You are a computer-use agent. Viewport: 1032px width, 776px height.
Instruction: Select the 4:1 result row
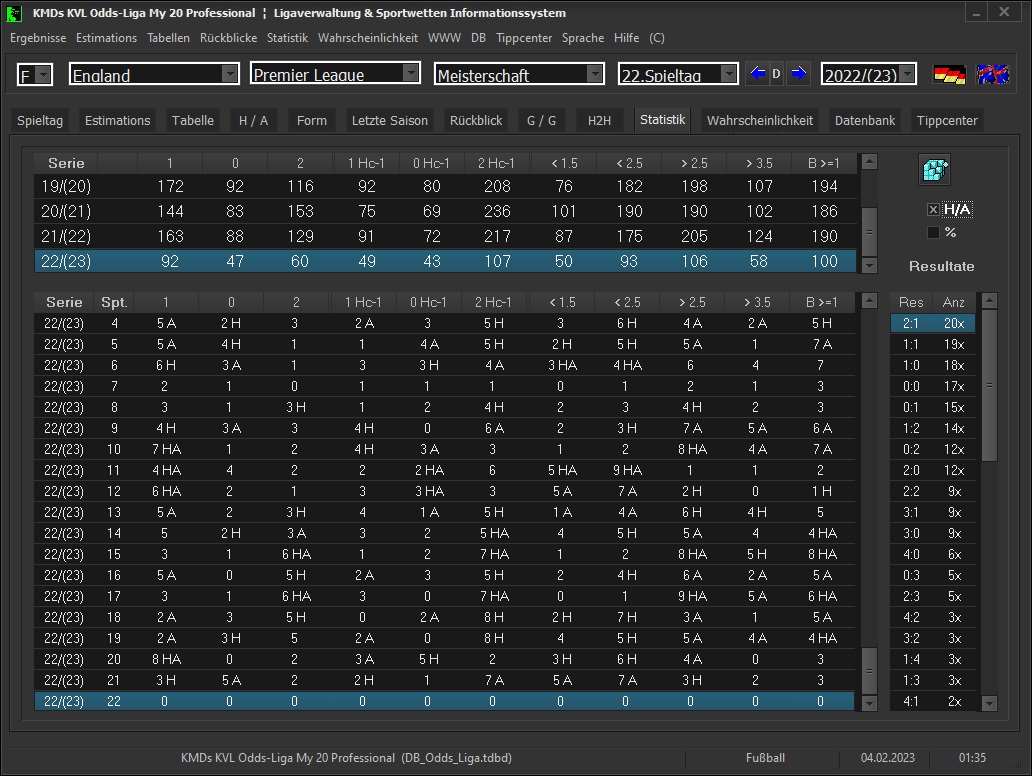(x=933, y=701)
